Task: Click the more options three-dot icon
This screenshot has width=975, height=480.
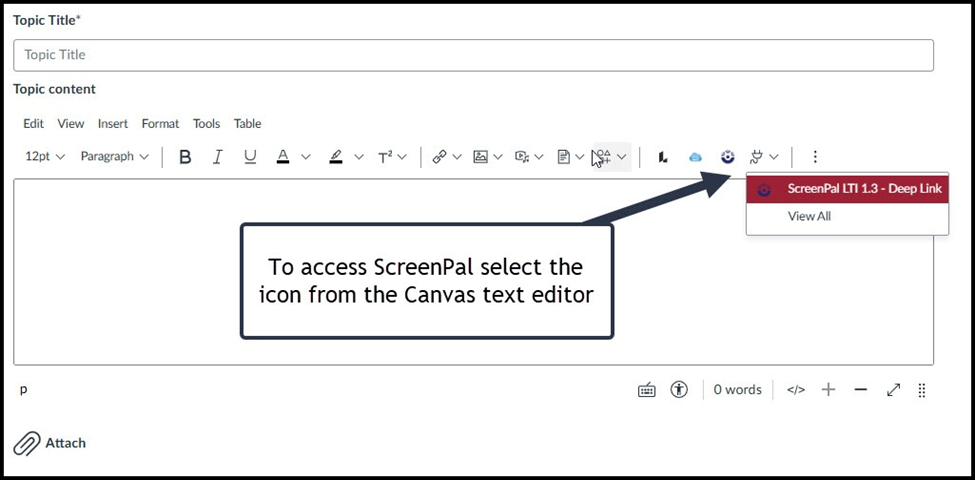Action: click(815, 157)
